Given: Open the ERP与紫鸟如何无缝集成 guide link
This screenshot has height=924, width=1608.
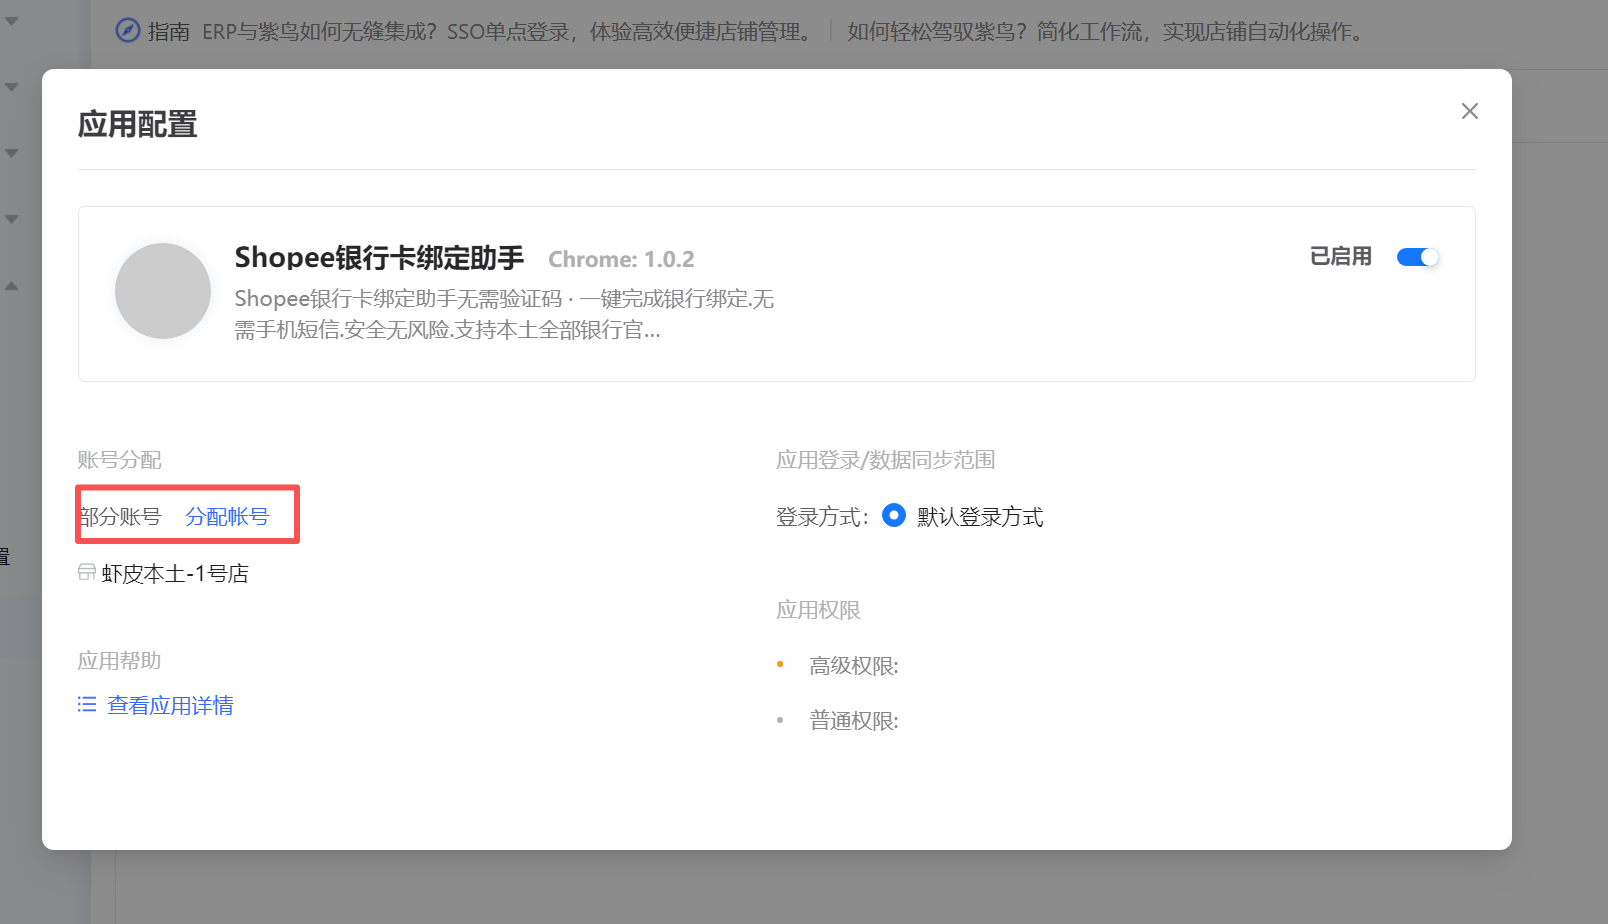Looking at the screenshot, I should [x=509, y=32].
